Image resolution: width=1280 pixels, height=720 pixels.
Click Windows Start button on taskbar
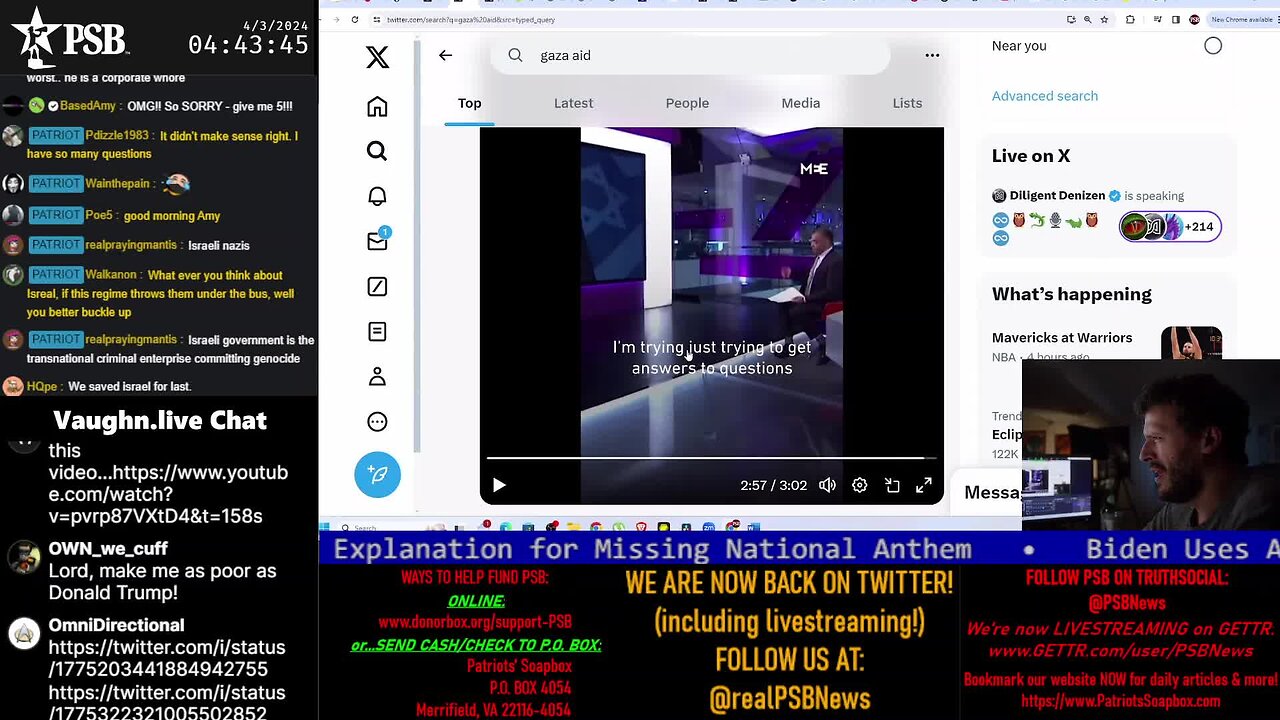(324, 527)
